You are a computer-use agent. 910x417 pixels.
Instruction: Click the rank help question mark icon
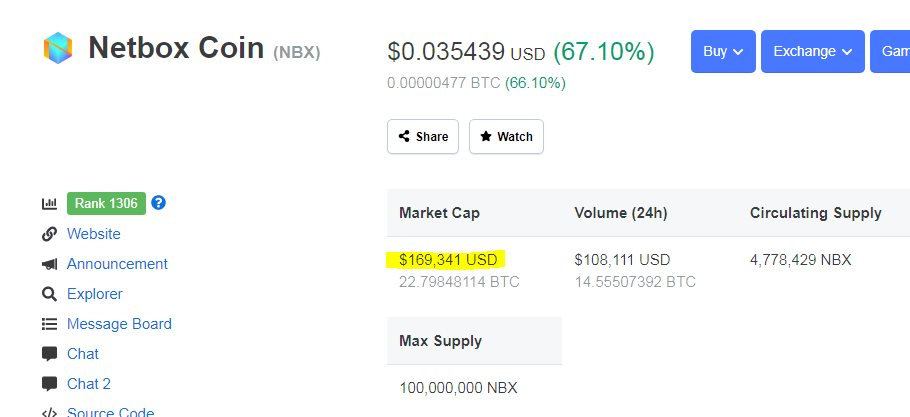pos(158,203)
